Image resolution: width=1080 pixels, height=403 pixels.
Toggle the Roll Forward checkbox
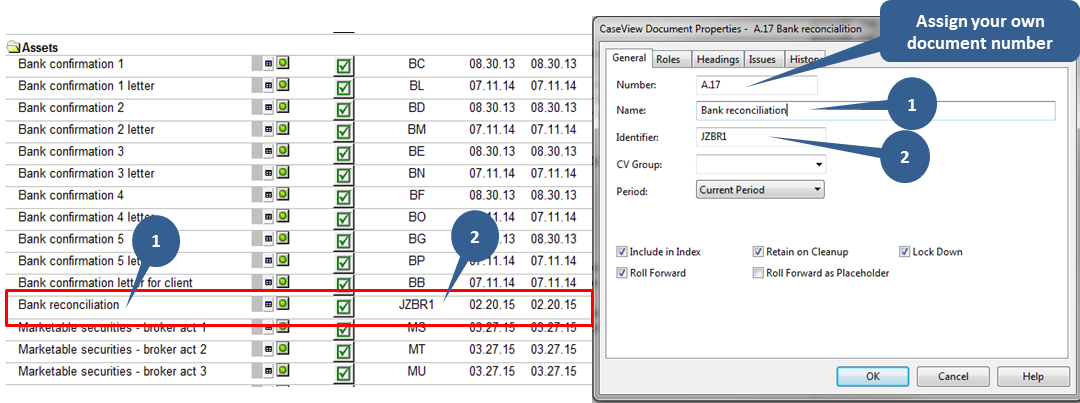622,273
